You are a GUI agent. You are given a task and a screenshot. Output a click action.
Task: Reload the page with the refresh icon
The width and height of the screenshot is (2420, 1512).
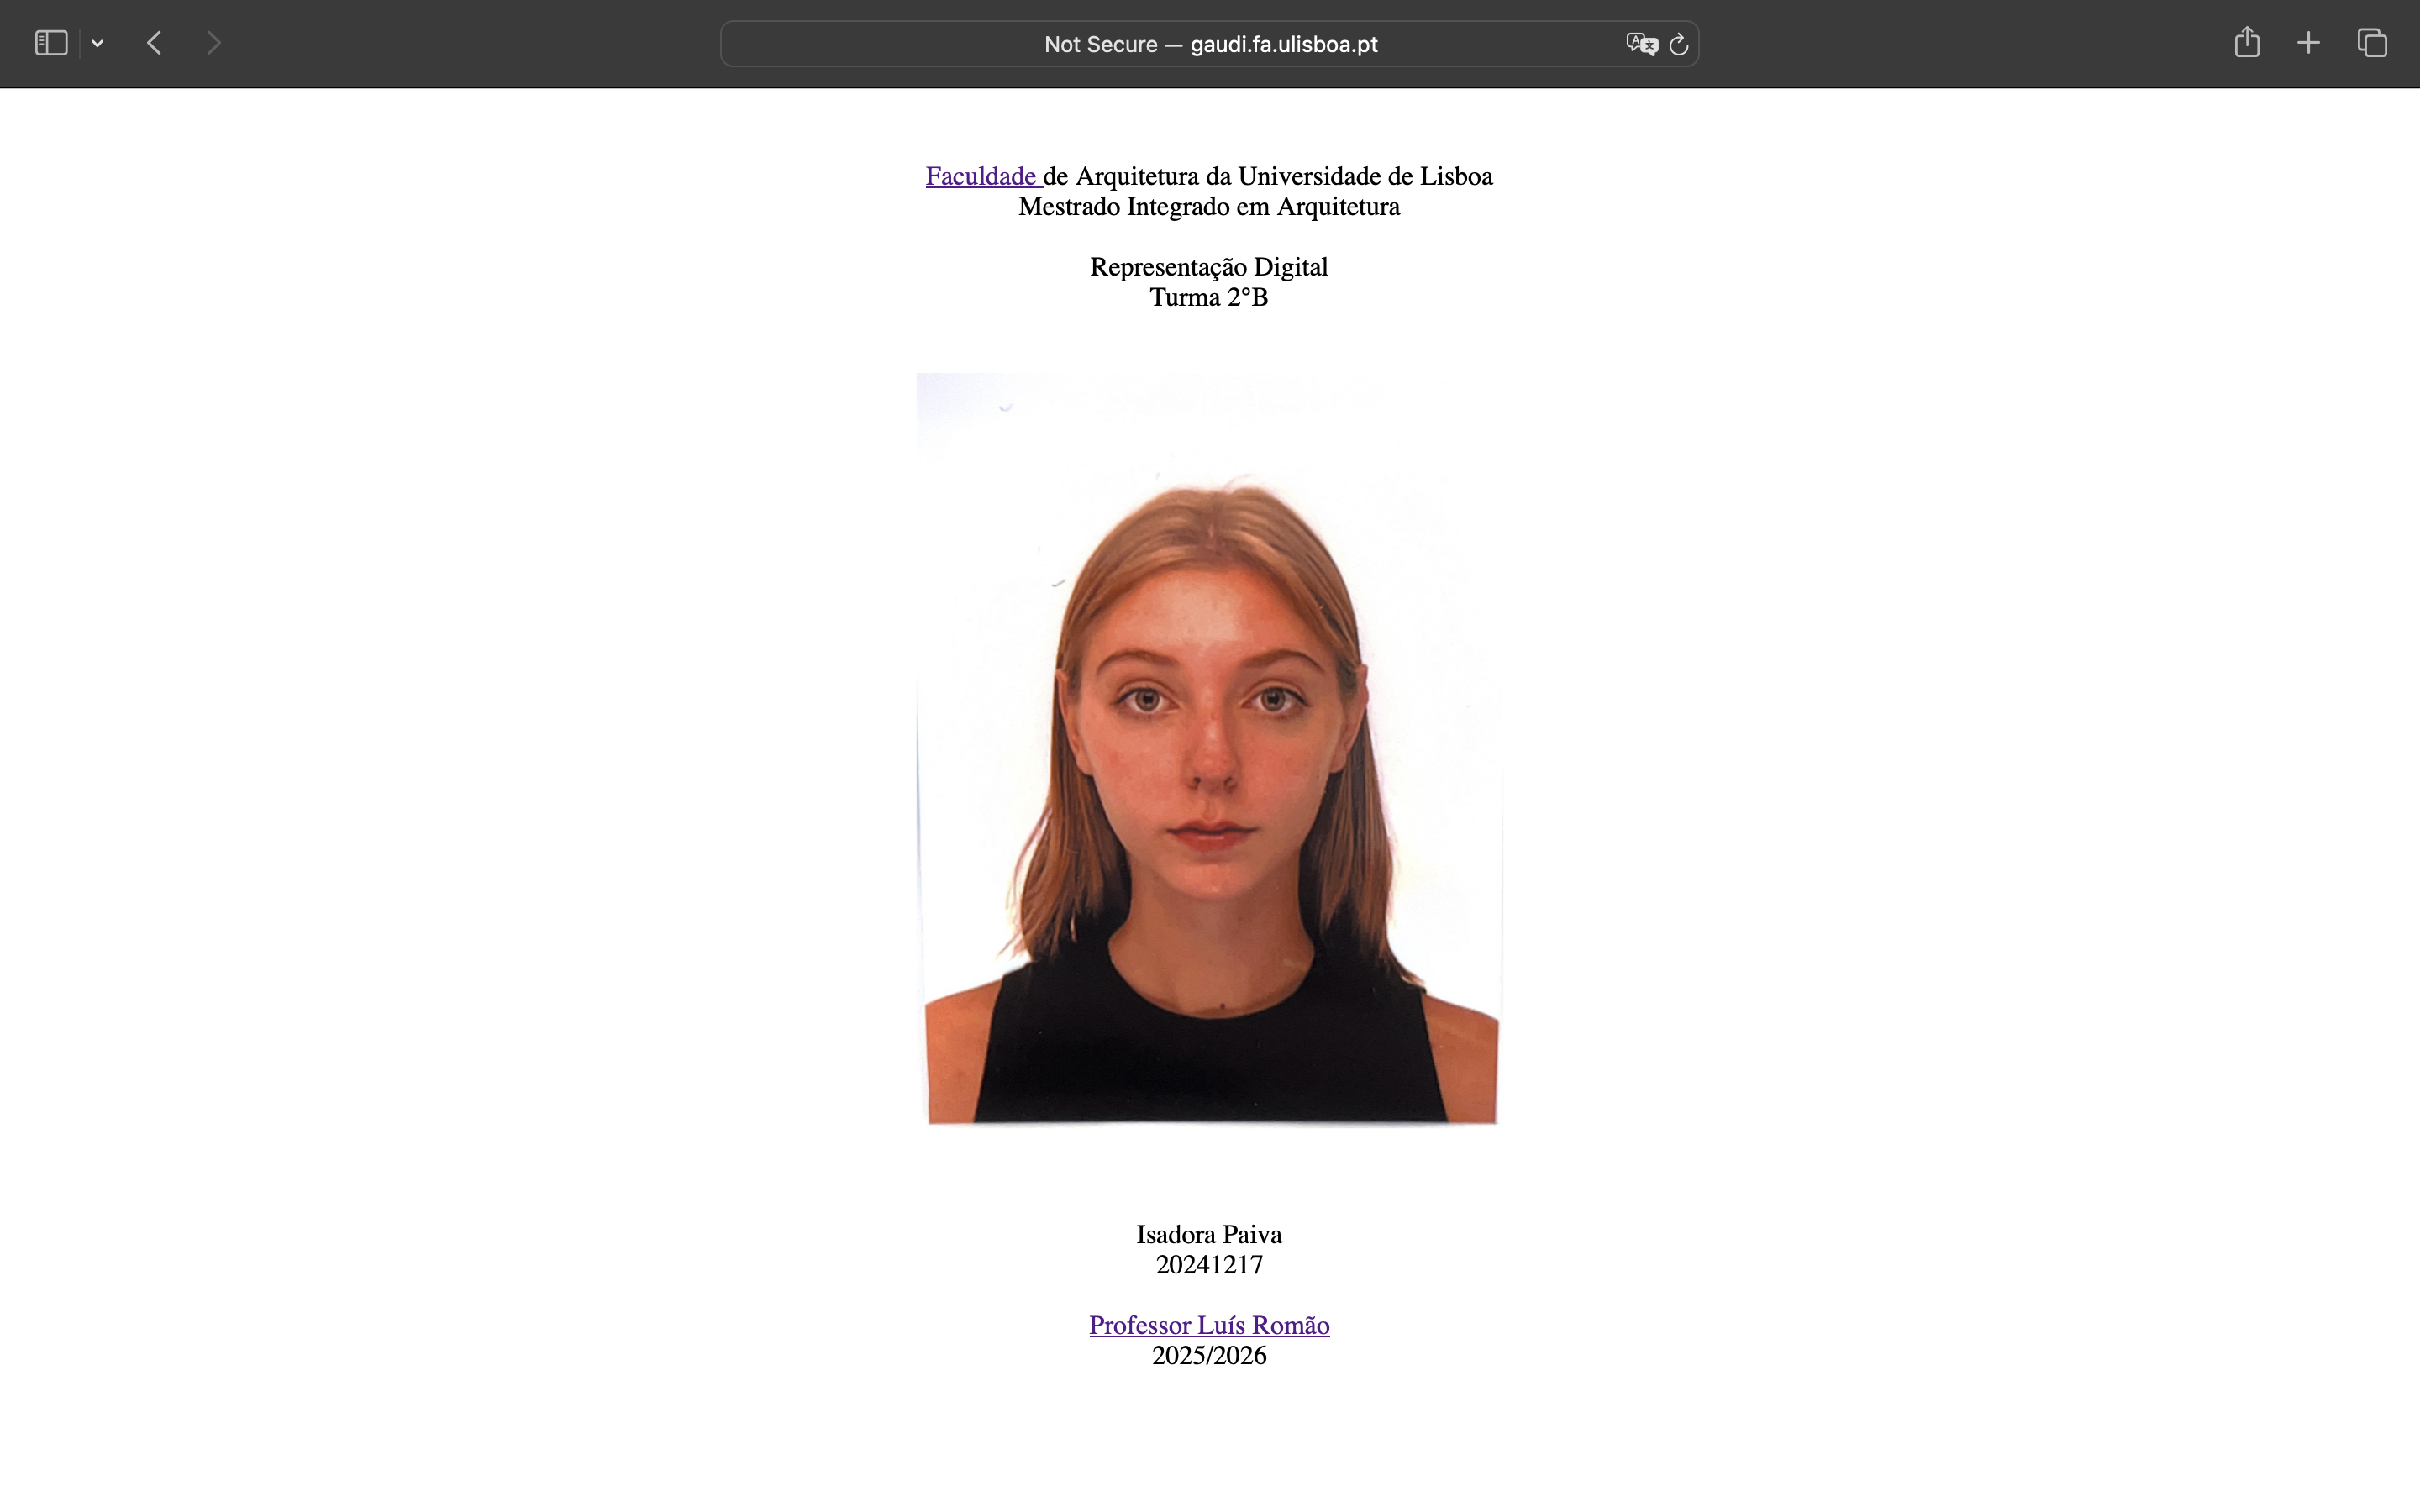(1679, 44)
